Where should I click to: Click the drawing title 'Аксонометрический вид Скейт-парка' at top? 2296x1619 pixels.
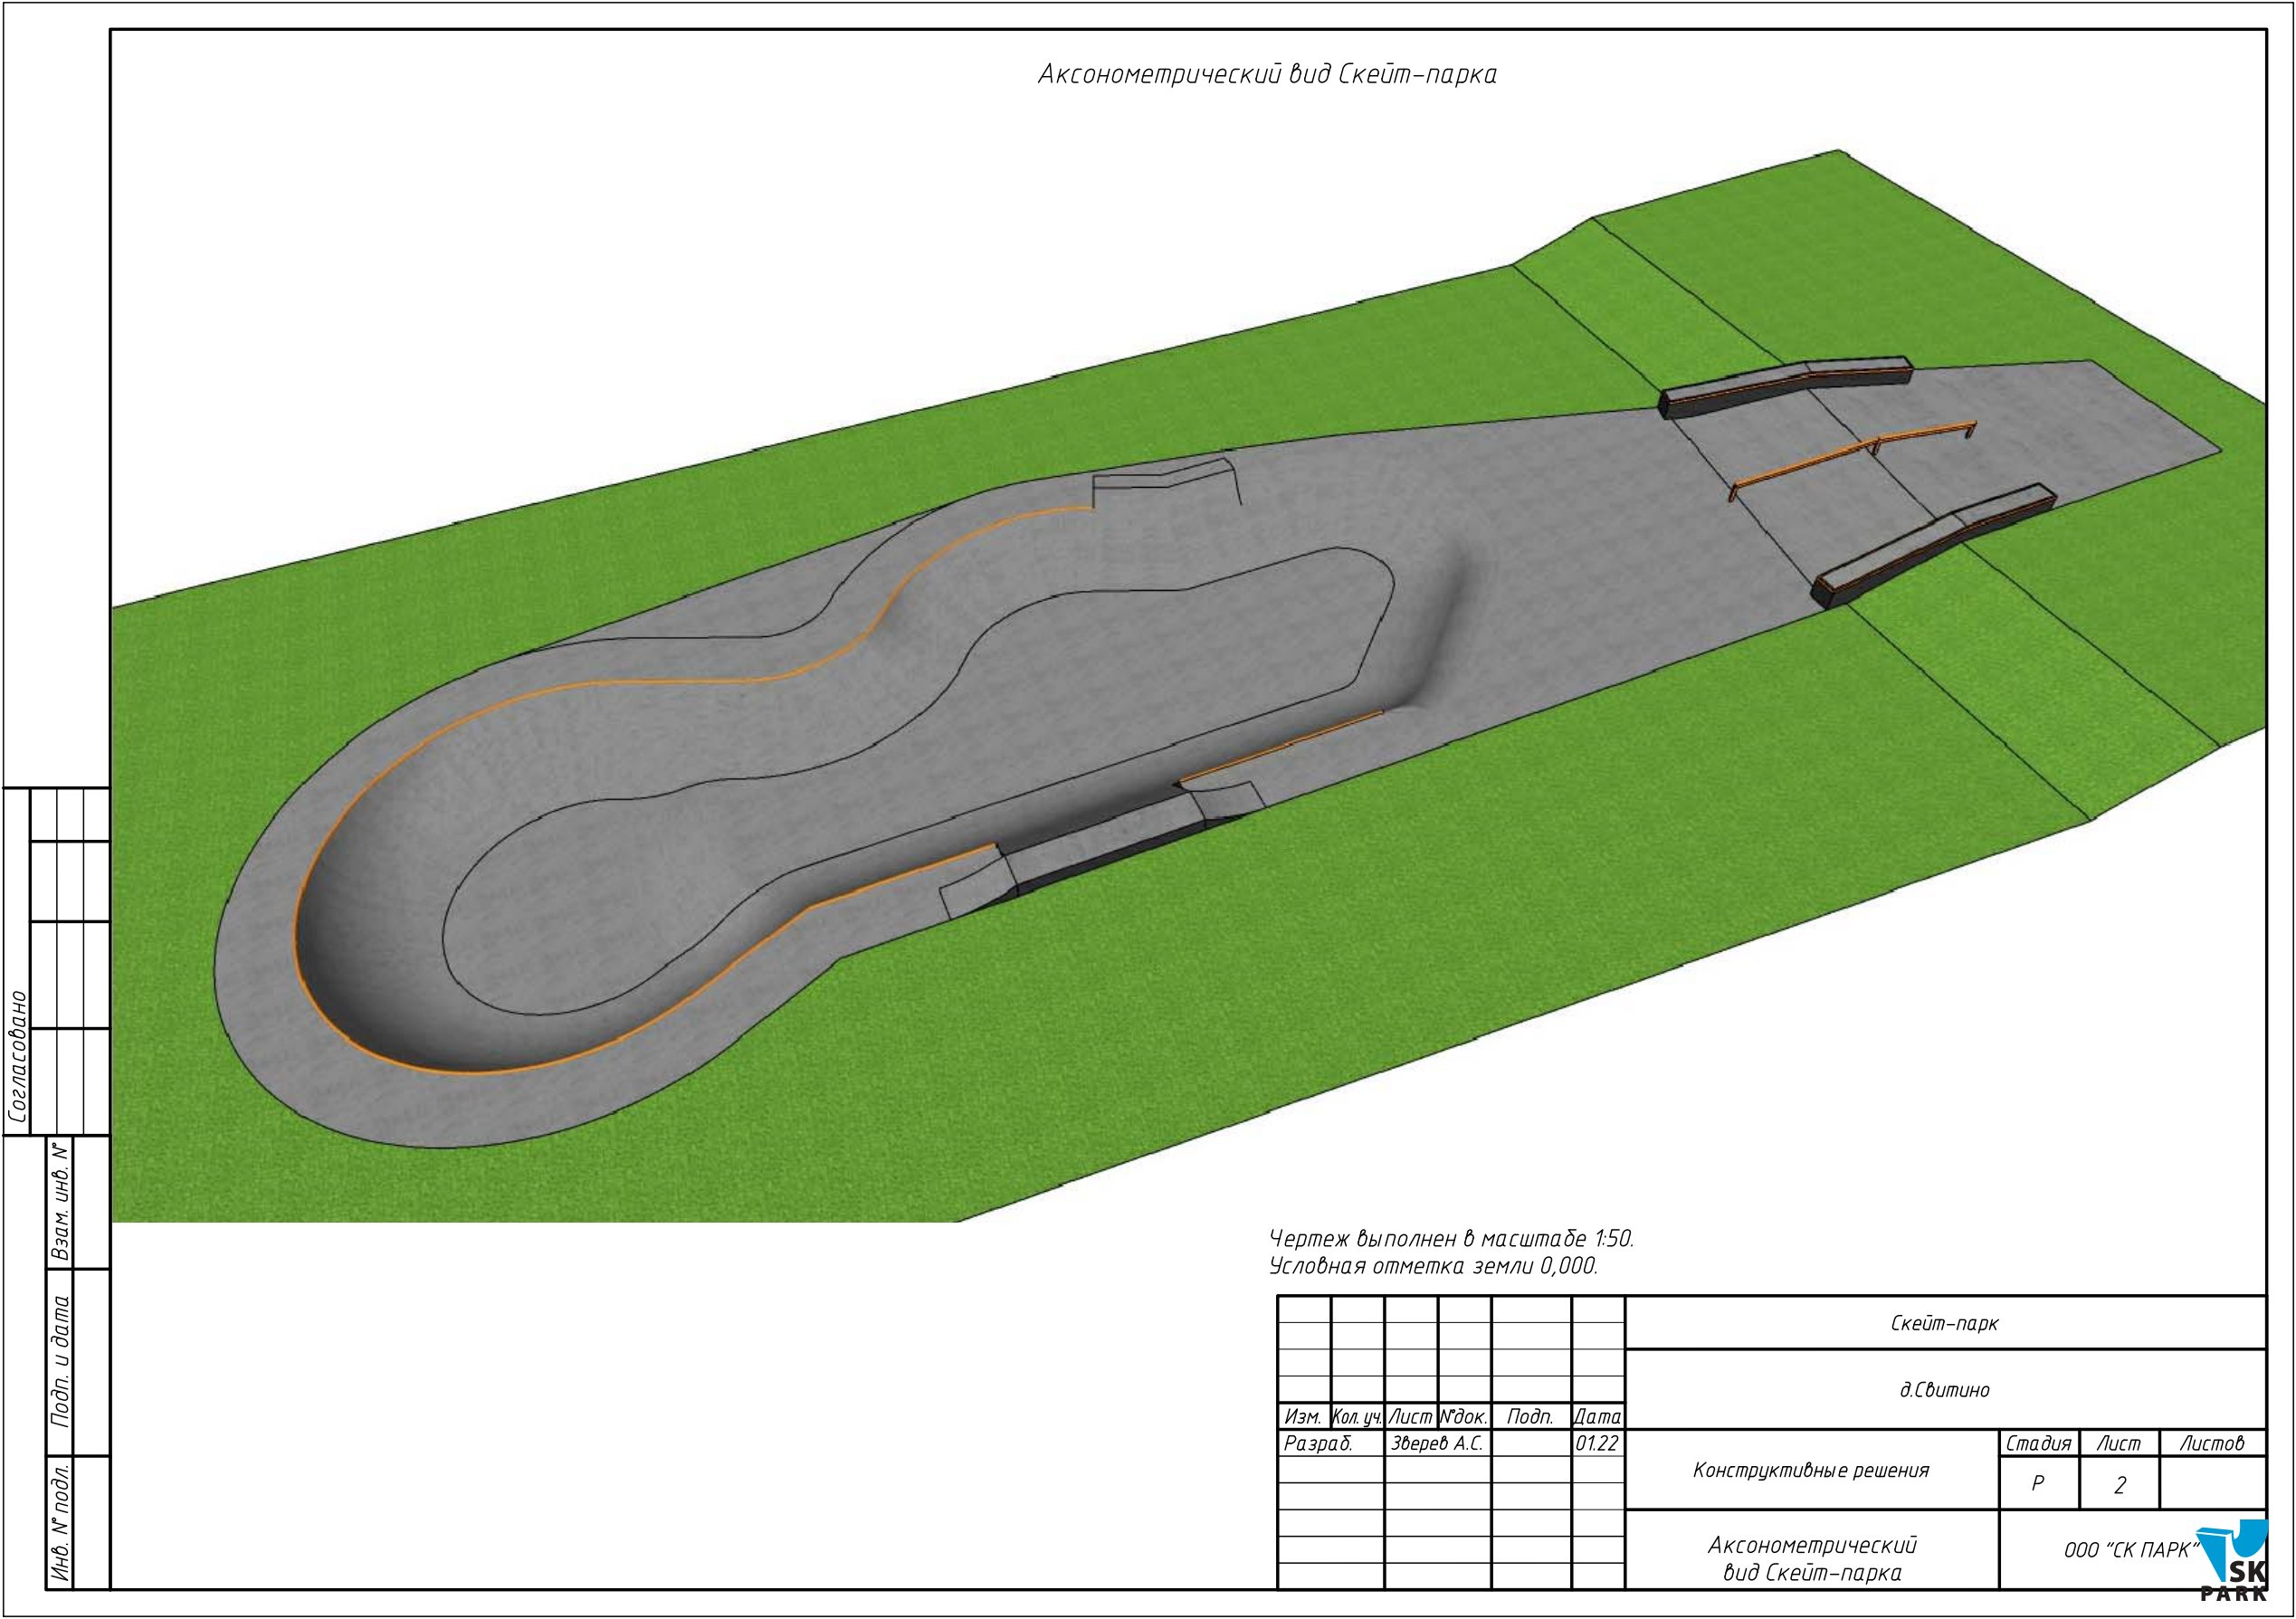pos(1267,75)
